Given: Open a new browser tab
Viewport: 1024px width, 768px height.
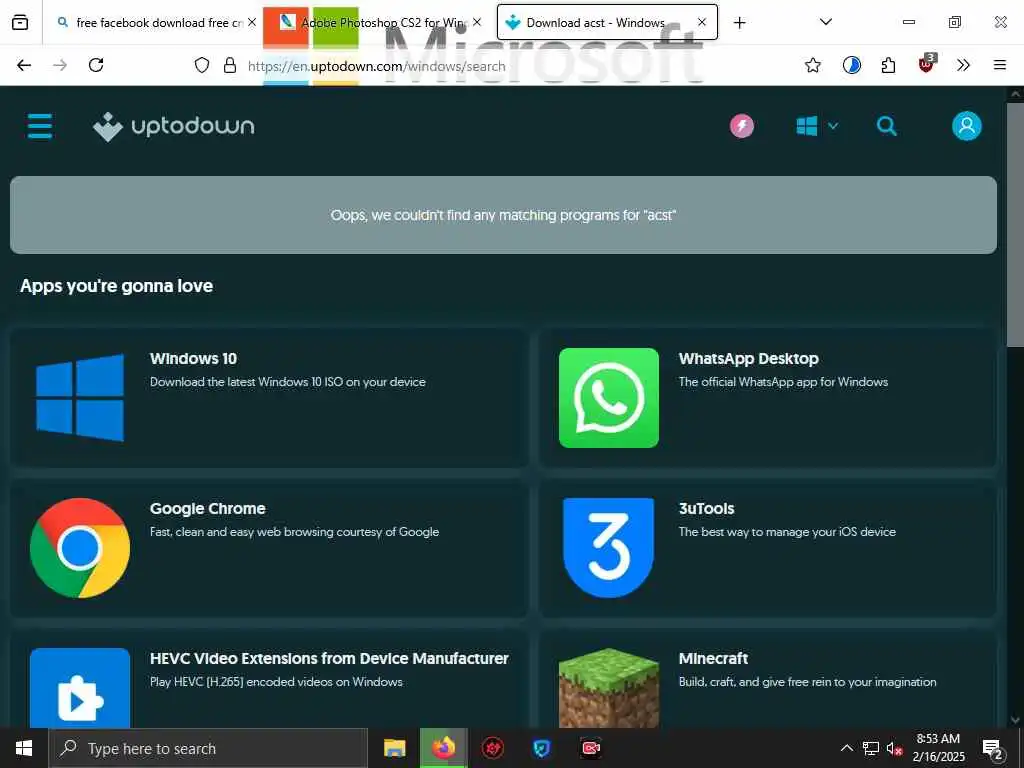Looking at the screenshot, I should (x=739, y=23).
